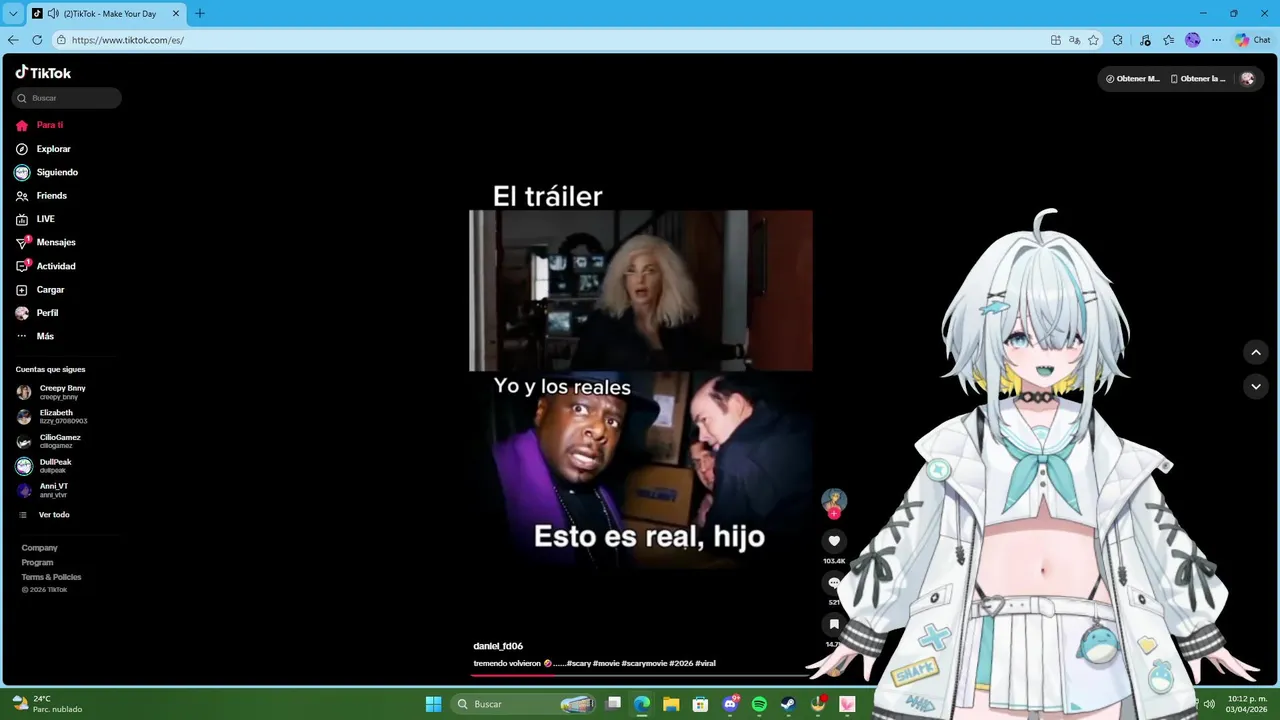Open the LIVE section
The height and width of the screenshot is (720, 1280).
tap(35, 219)
